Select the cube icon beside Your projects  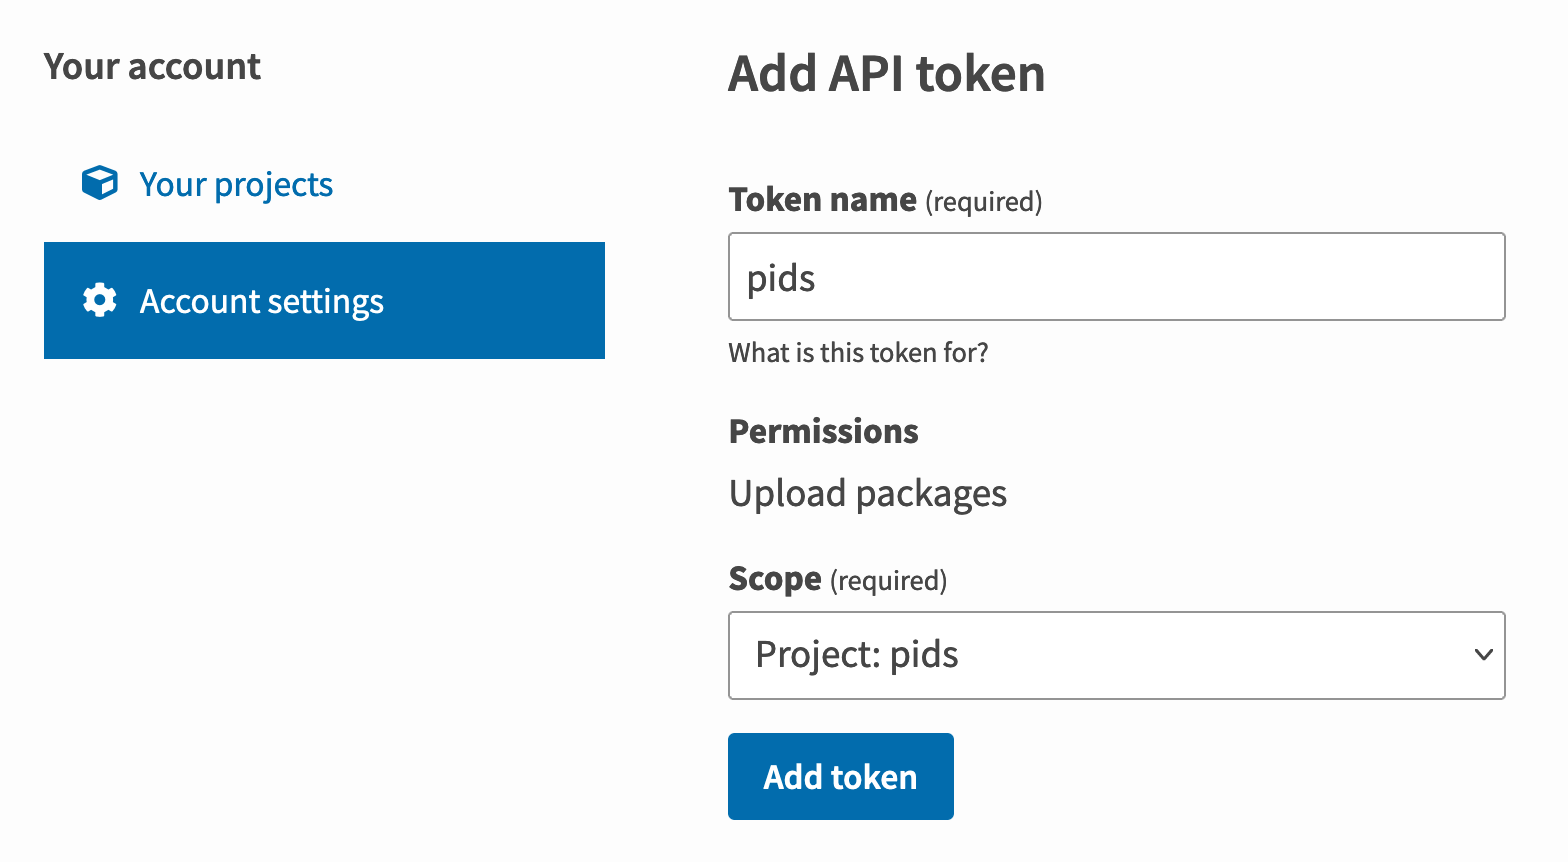click(99, 183)
